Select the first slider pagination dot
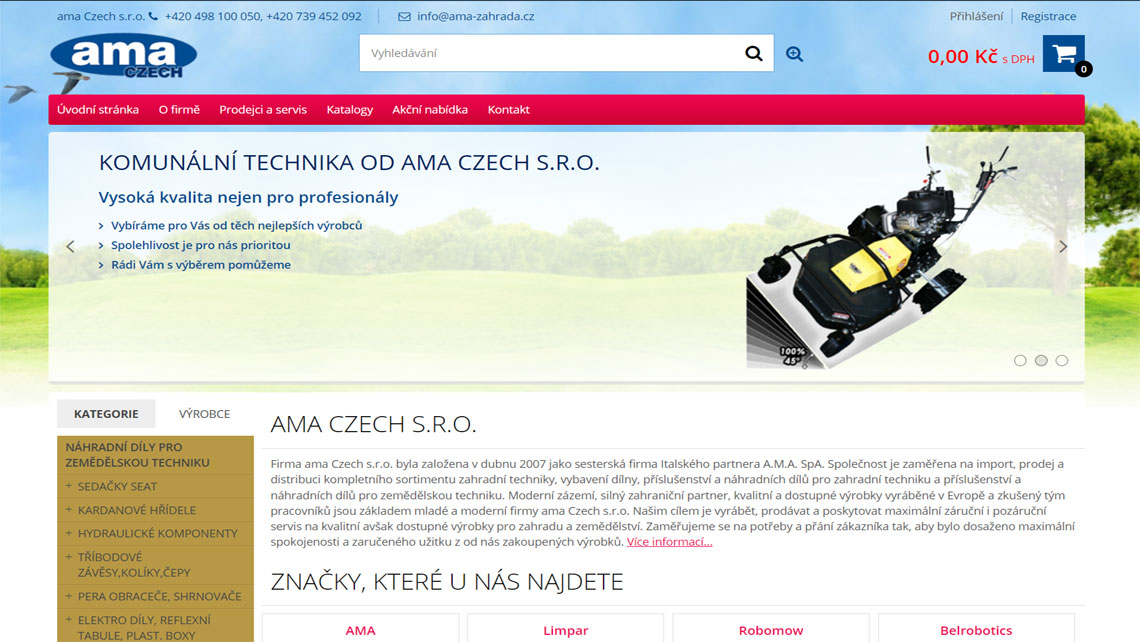The image size is (1140, 642). pos(1020,361)
